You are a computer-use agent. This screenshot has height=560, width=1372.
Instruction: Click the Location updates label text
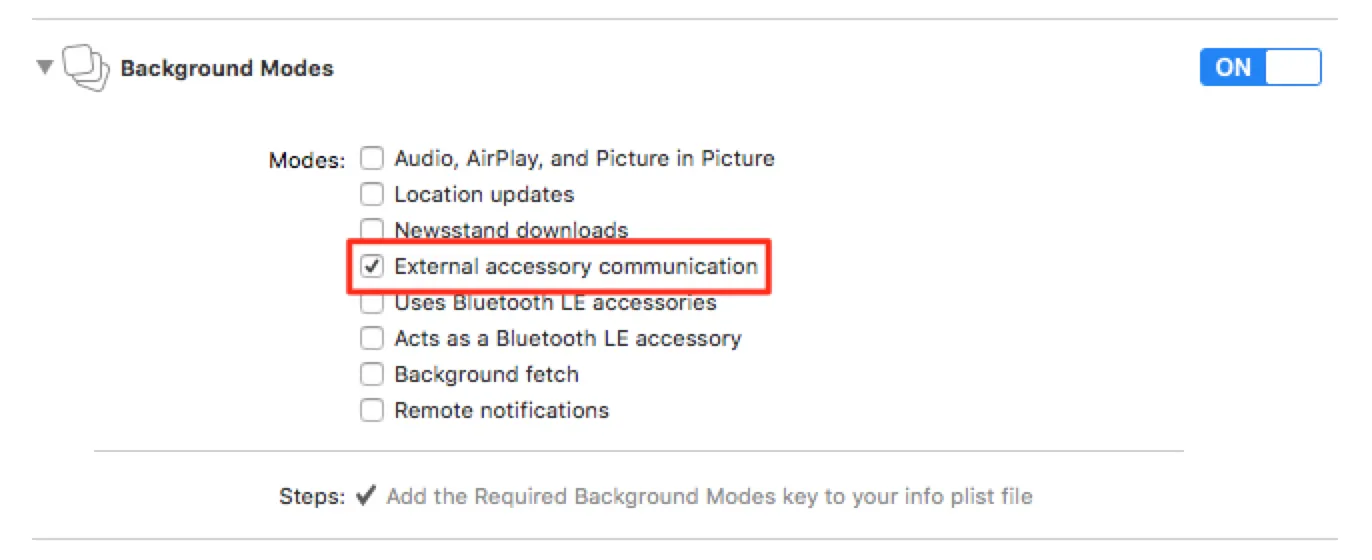(484, 194)
